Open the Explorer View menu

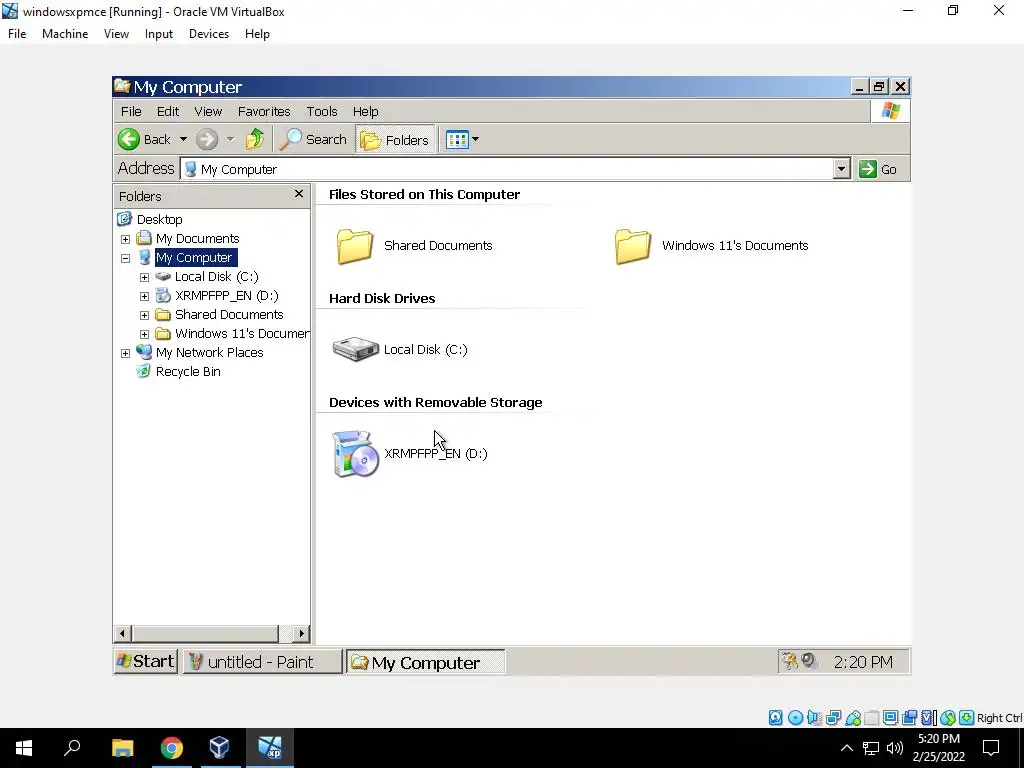point(208,112)
